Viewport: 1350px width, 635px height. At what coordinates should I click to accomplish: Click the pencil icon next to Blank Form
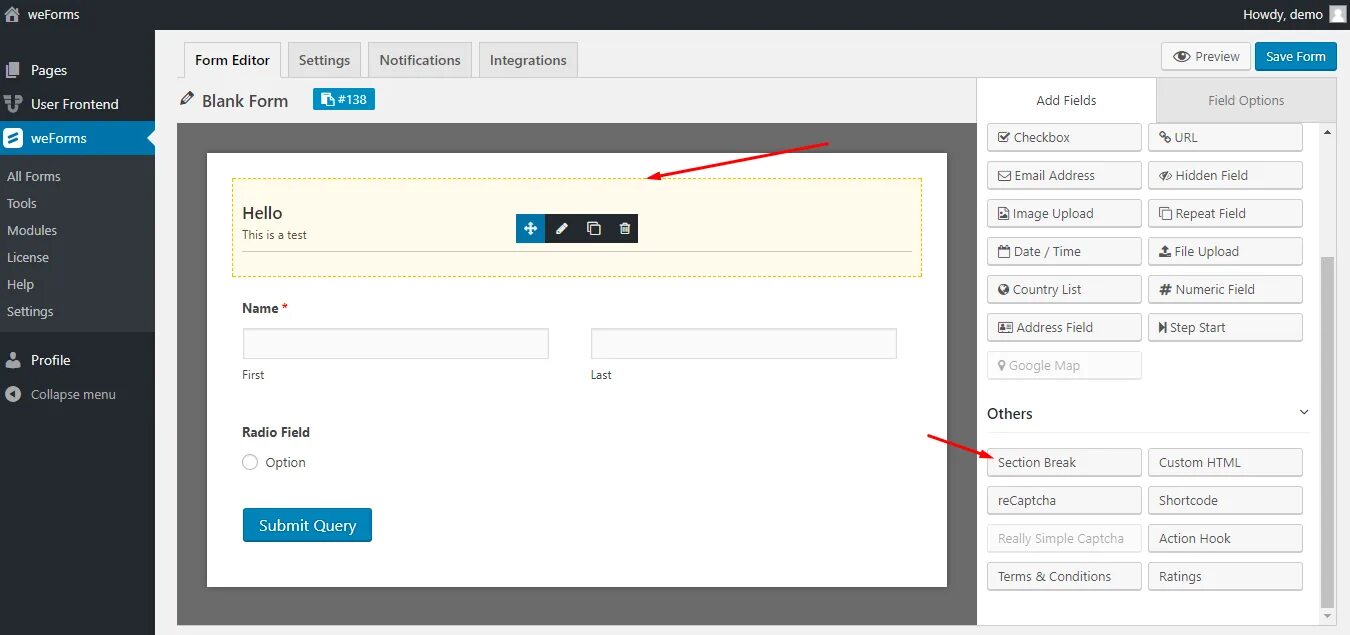click(x=186, y=100)
